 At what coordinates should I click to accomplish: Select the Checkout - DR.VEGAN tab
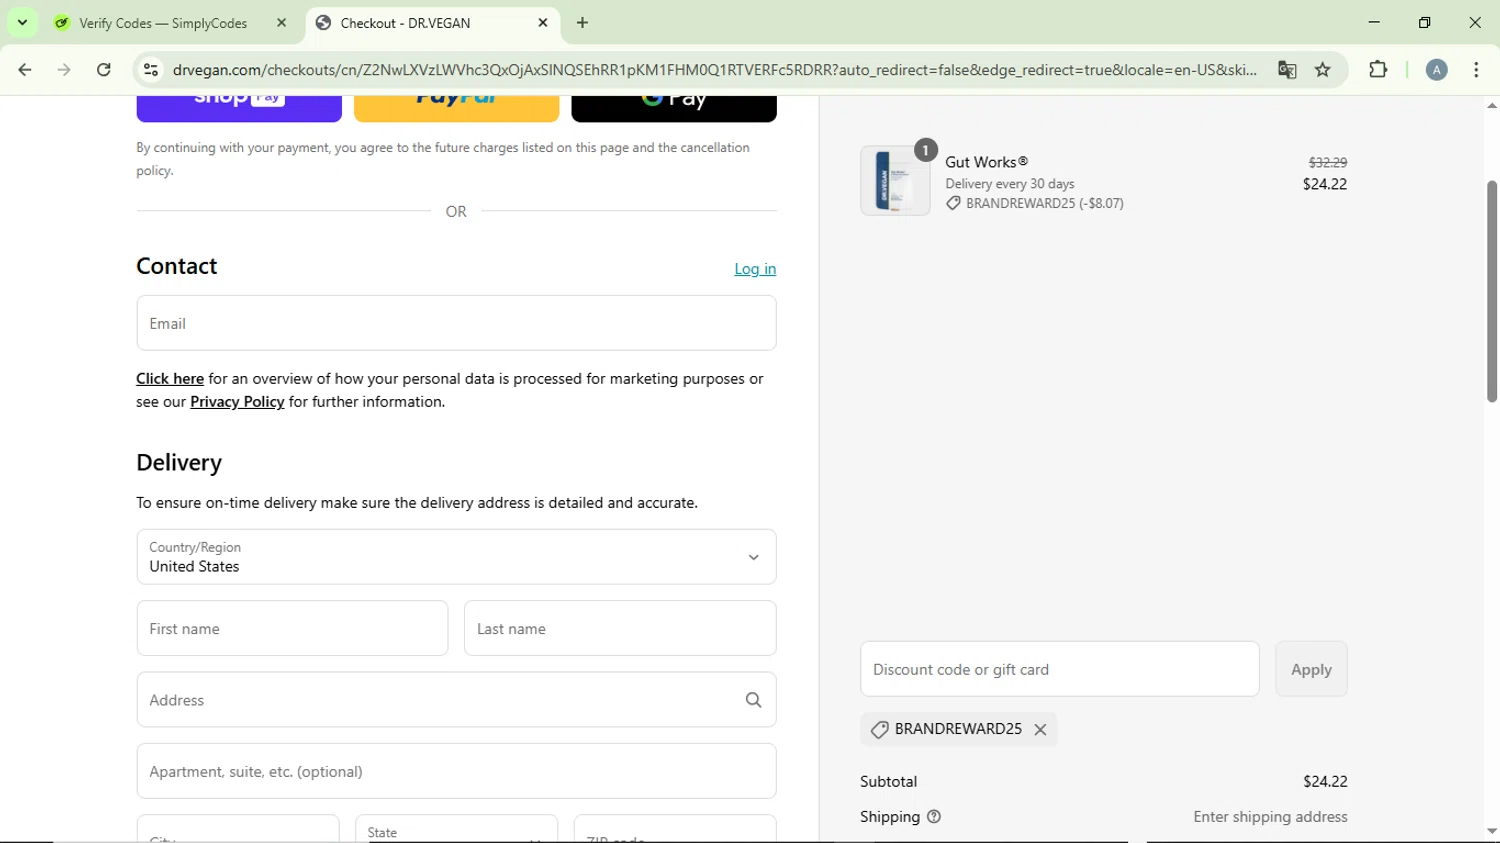[405, 23]
